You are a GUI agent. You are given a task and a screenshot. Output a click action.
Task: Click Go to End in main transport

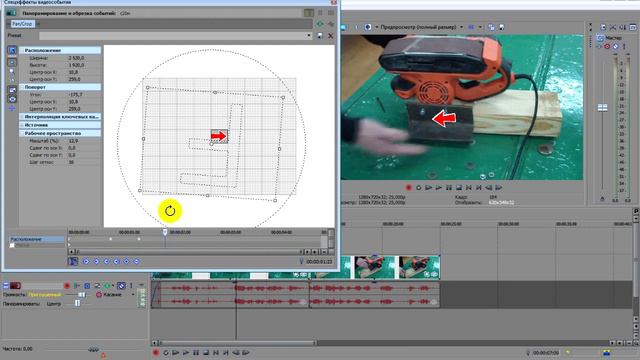[x=226, y=353]
